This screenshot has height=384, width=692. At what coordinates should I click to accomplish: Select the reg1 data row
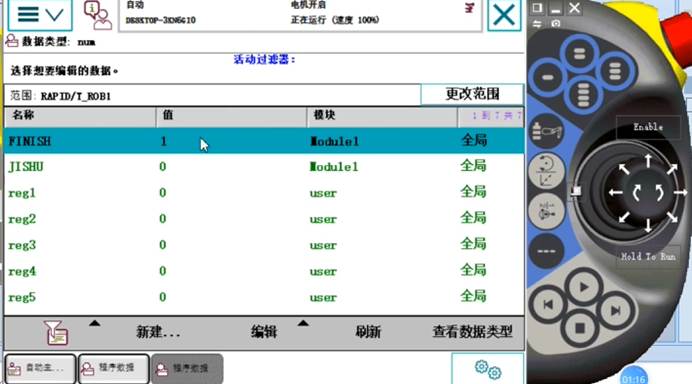(x=264, y=193)
